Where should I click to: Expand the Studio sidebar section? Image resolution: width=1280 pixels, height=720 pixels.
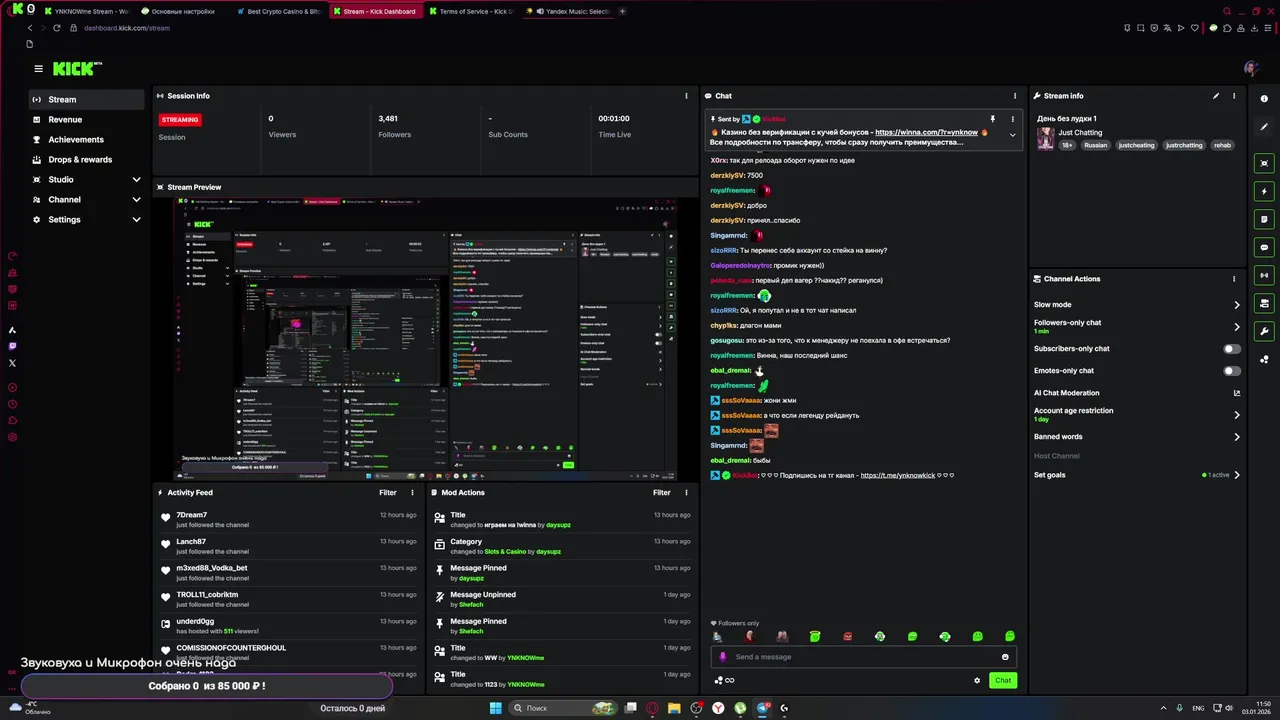tap(87, 179)
